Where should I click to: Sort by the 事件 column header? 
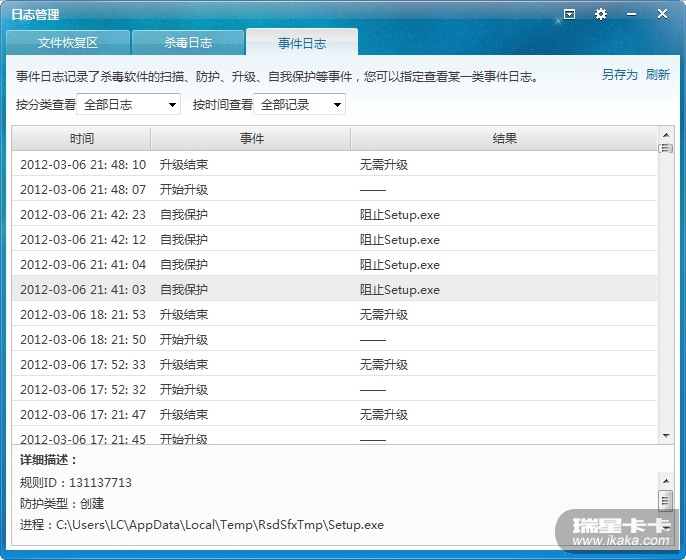click(x=251, y=139)
